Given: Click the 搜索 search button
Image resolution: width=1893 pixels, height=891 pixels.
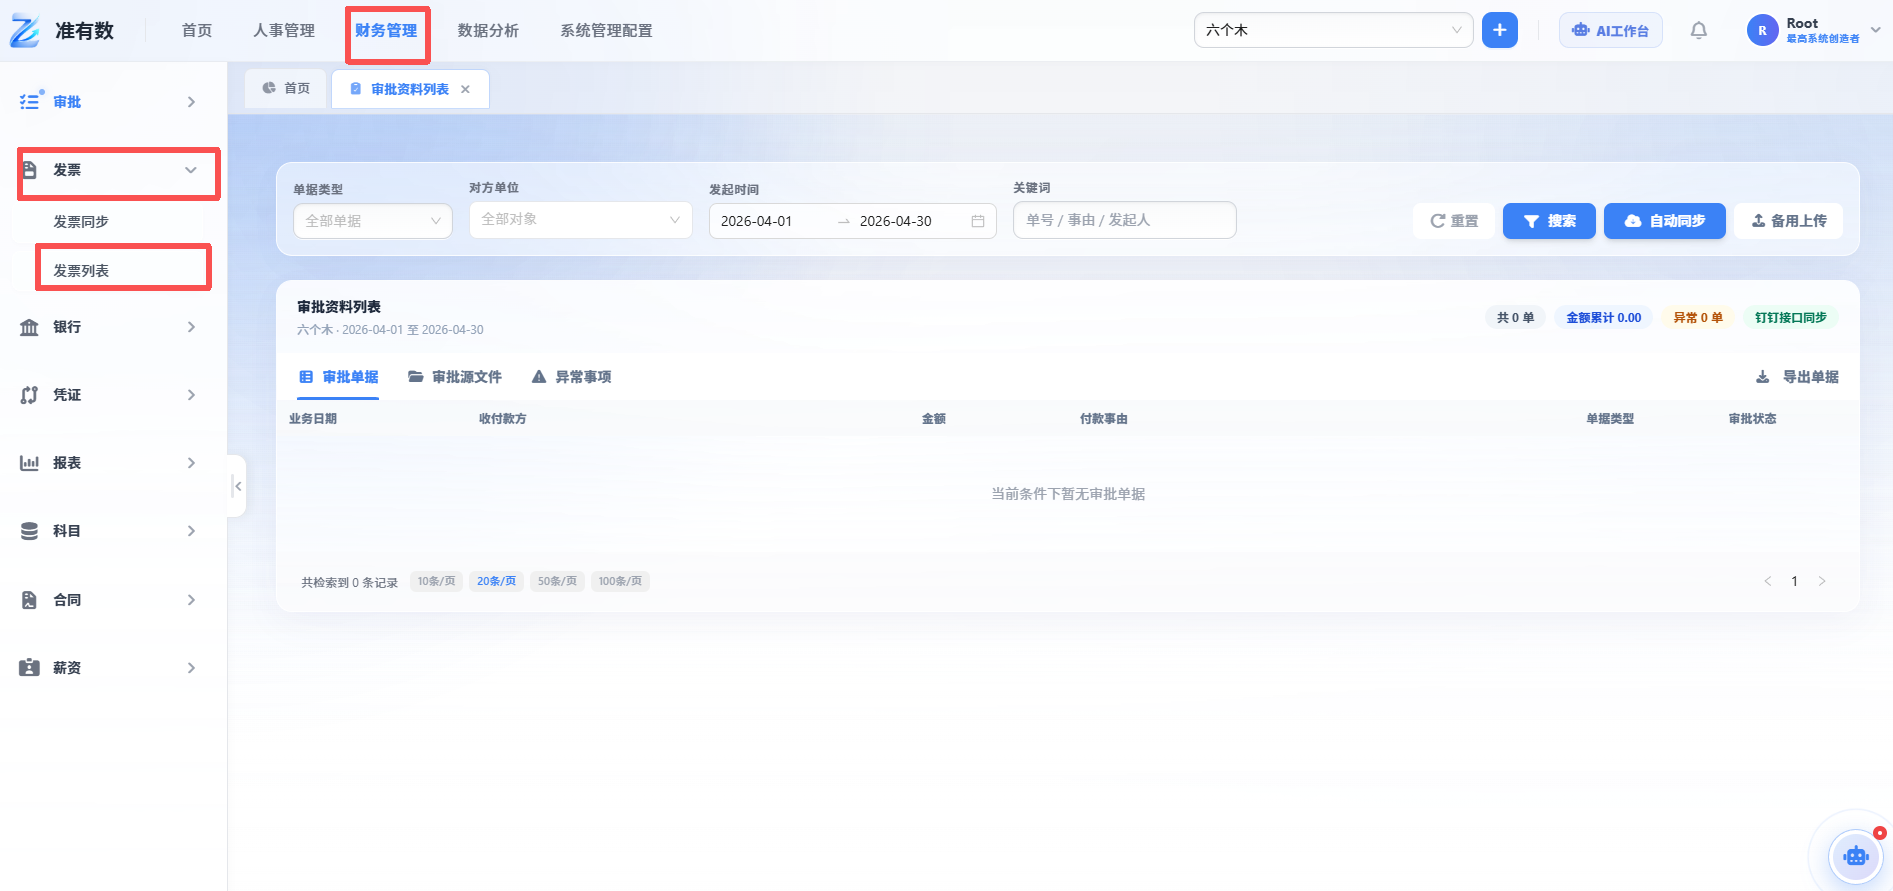Looking at the screenshot, I should point(1549,221).
